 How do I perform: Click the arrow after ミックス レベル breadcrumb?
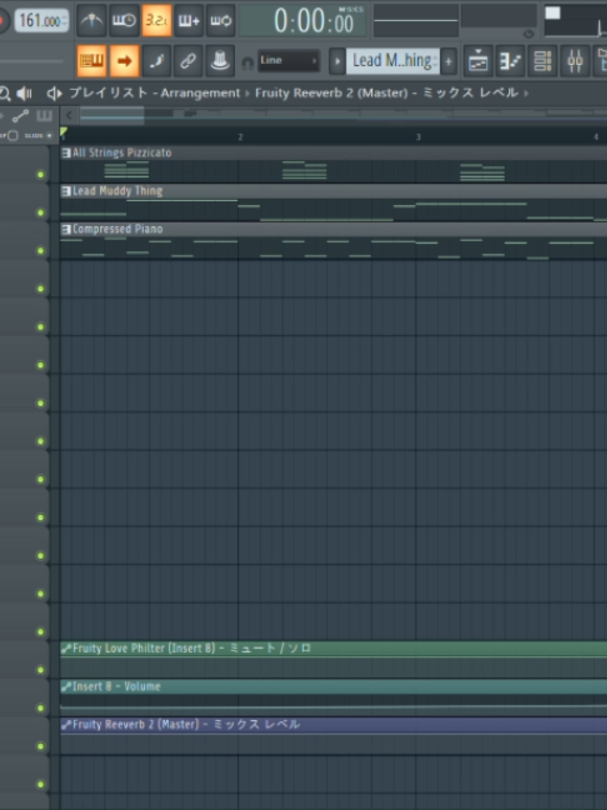pyautogui.click(x=526, y=94)
